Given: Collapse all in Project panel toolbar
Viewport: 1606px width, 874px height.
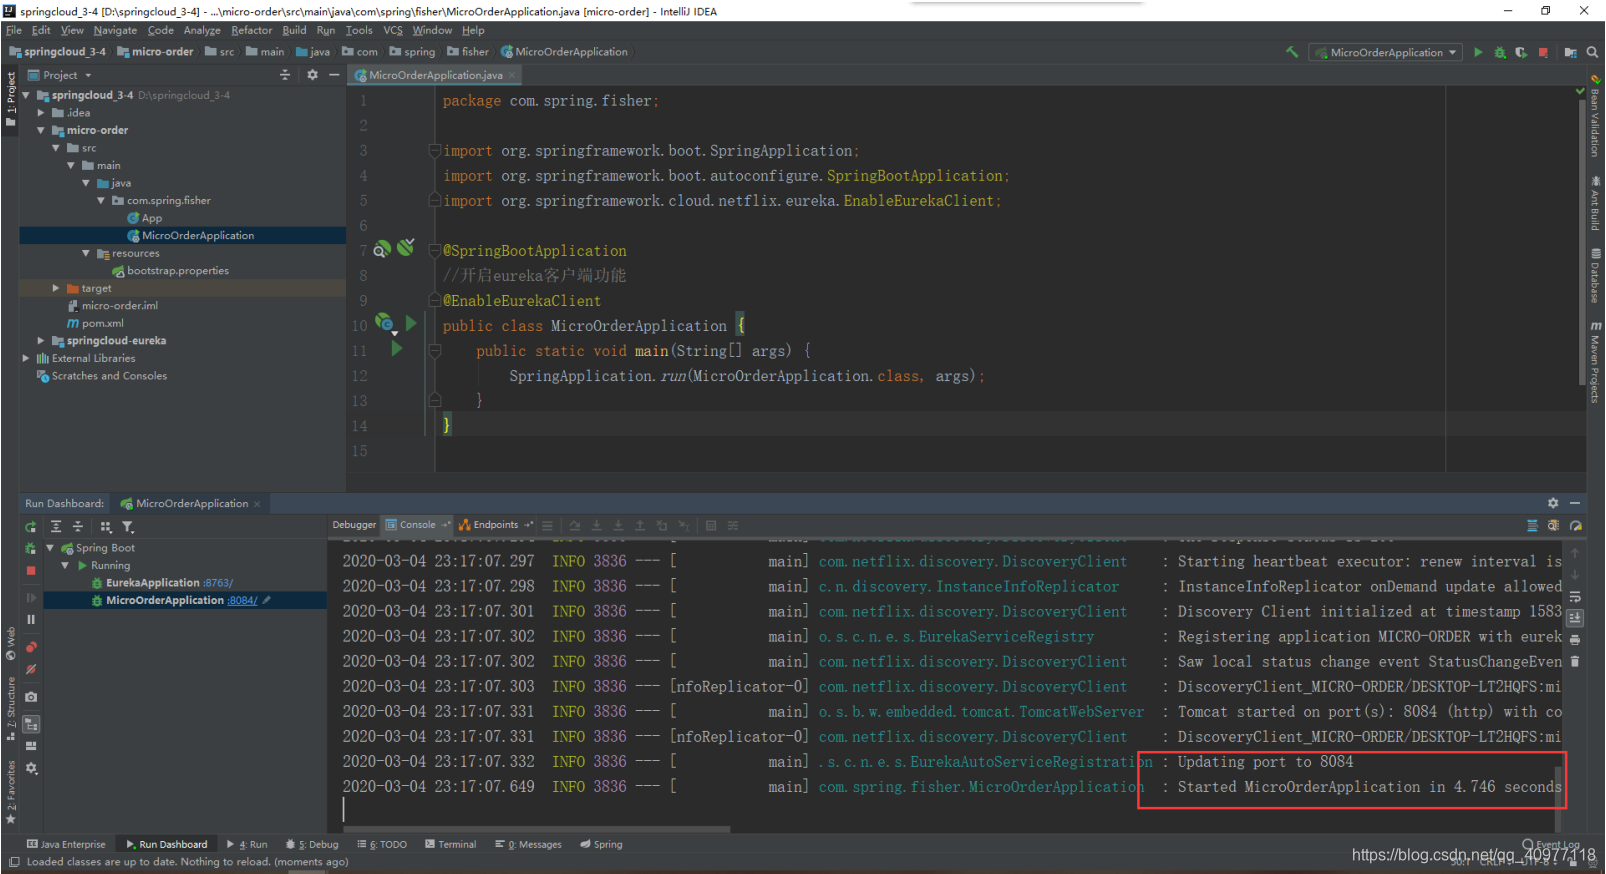Looking at the screenshot, I should point(285,75).
